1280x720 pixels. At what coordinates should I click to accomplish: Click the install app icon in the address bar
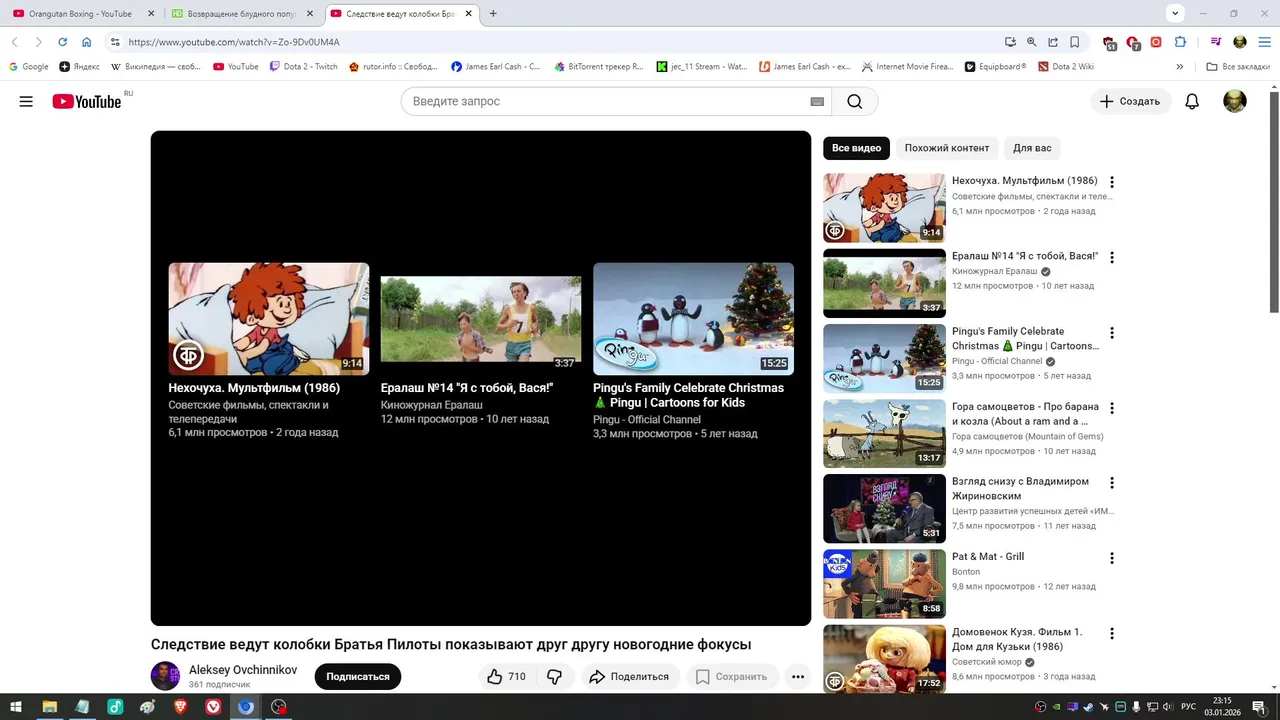(1010, 42)
